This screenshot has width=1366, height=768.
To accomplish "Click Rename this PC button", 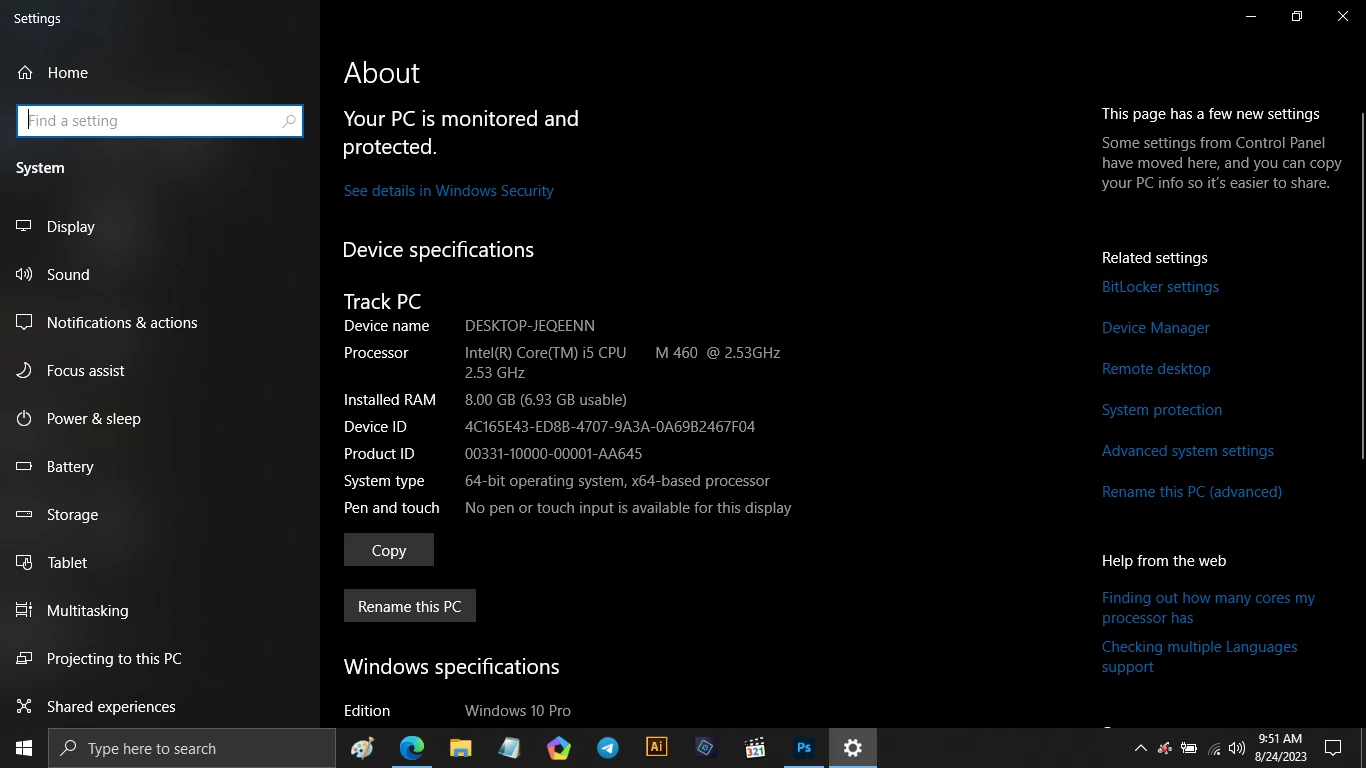I will pyautogui.click(x=410, y=606).
